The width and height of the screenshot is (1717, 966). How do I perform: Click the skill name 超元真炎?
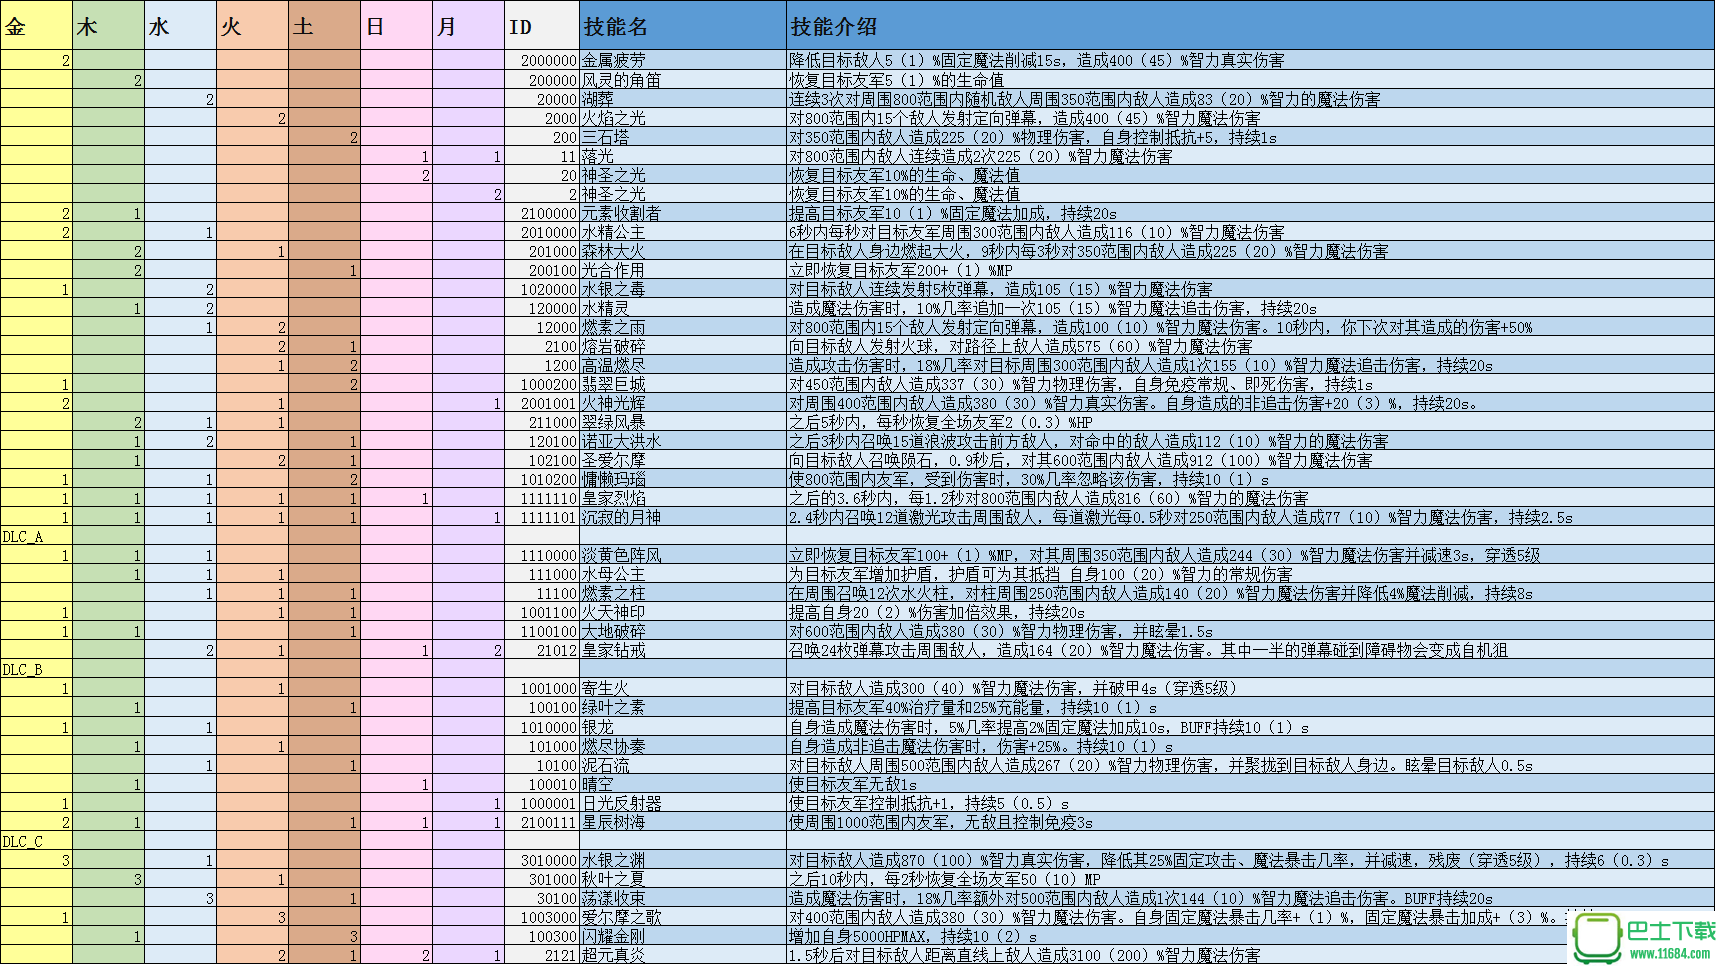(683, 955)
